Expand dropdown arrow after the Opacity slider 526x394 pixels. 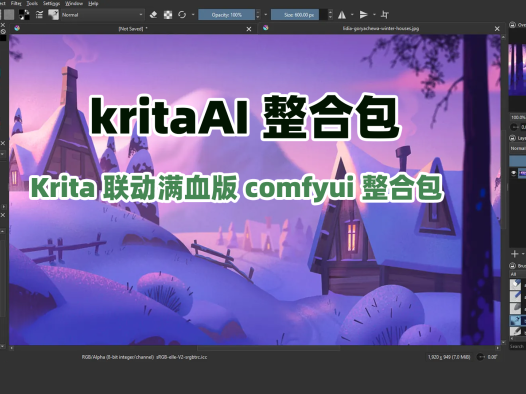pyautogui.click(x=266, y=15)
